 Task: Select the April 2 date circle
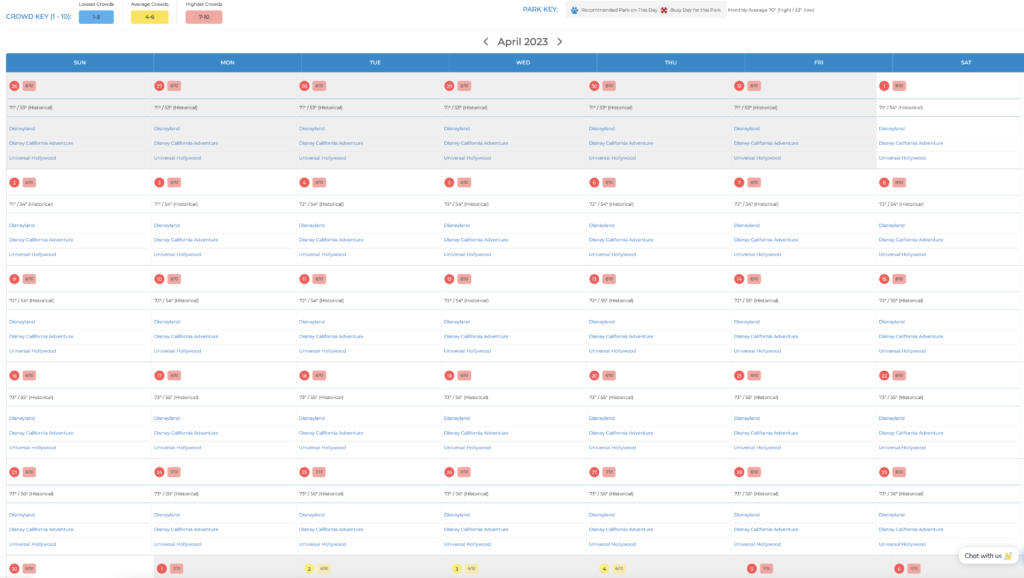point(14,183)
